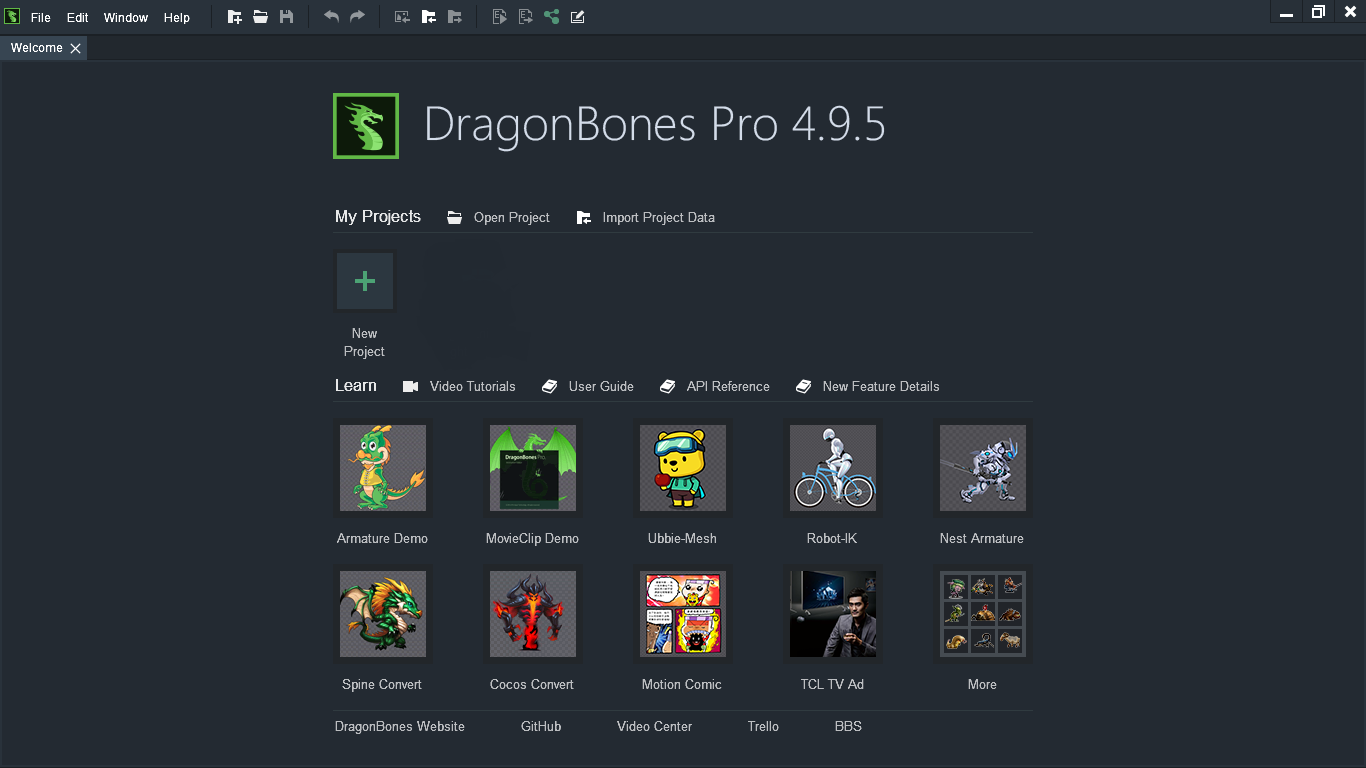Open the Ubbie-Mesh bear thumbnail

pos(683,468)
